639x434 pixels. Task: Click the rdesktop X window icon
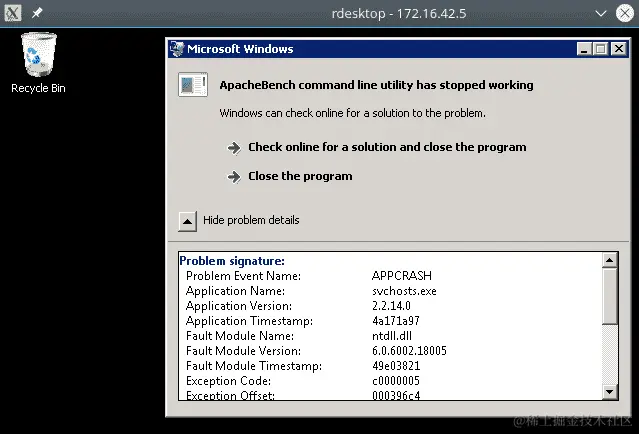coord(13,13)
